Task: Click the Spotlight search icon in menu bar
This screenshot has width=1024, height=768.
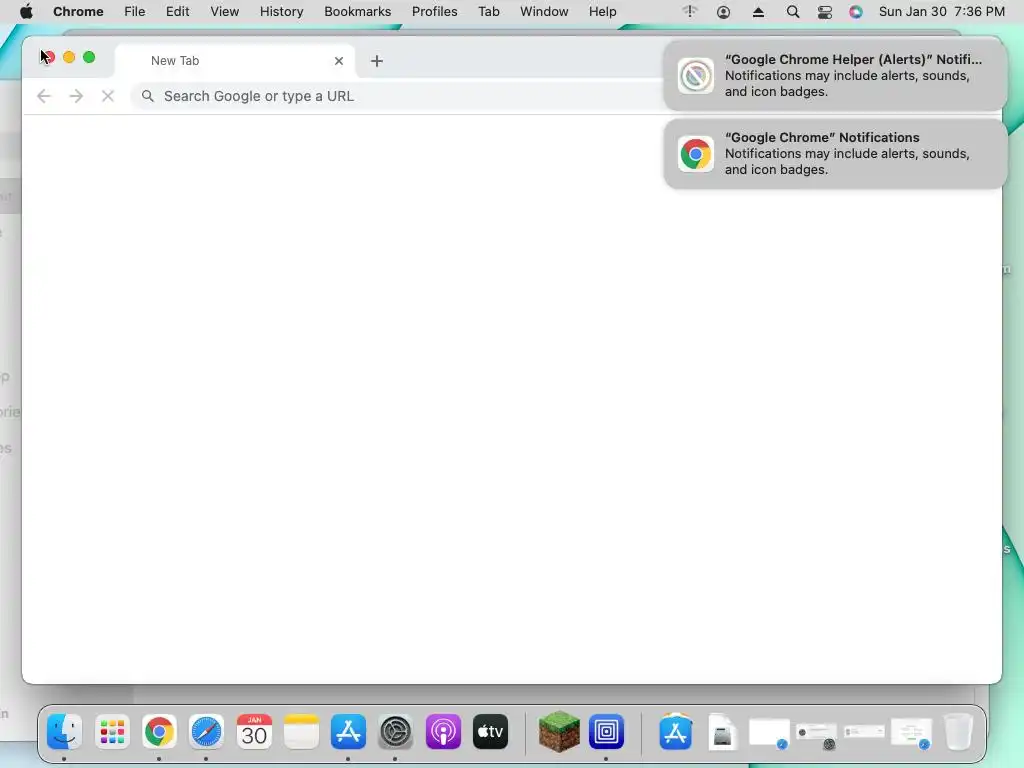Action: (793, 12)
